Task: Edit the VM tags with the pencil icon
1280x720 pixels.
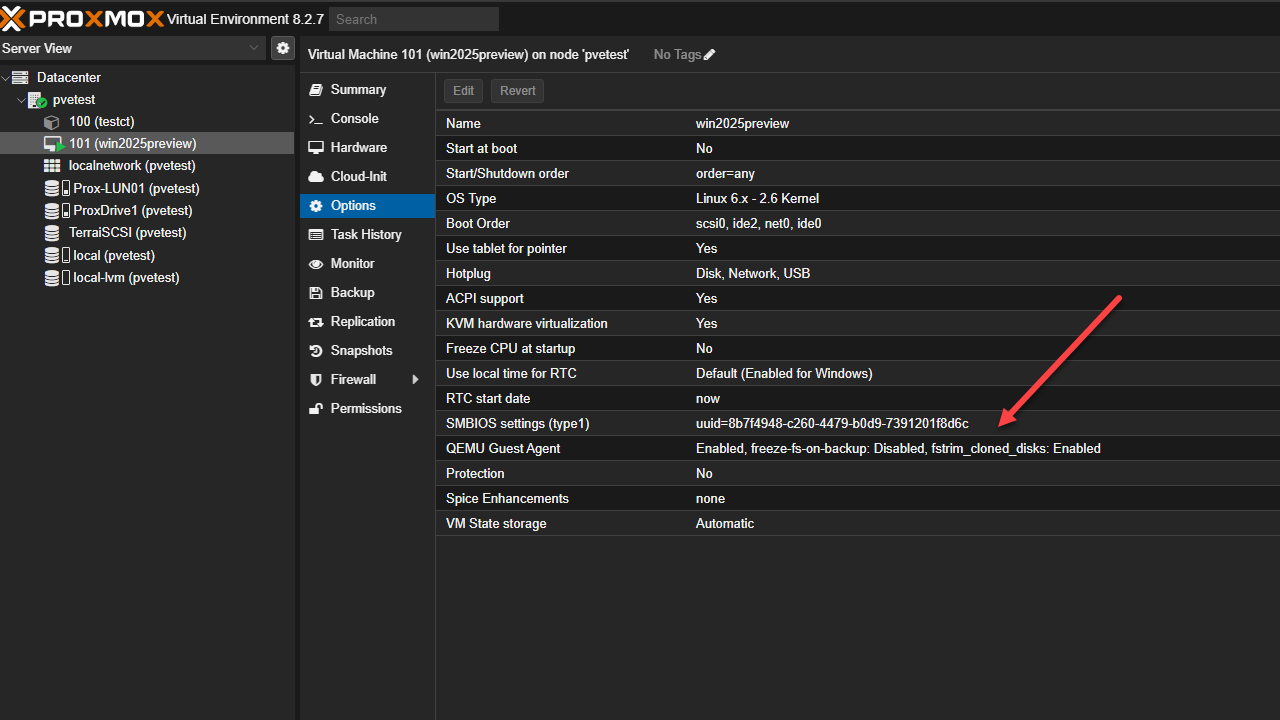Action: click(711, 55)
